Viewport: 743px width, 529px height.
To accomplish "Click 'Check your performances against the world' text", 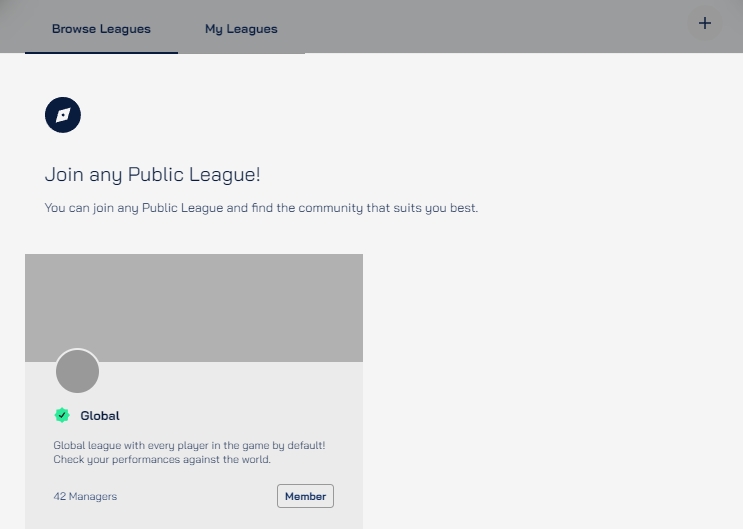I will tap(162, 460).
